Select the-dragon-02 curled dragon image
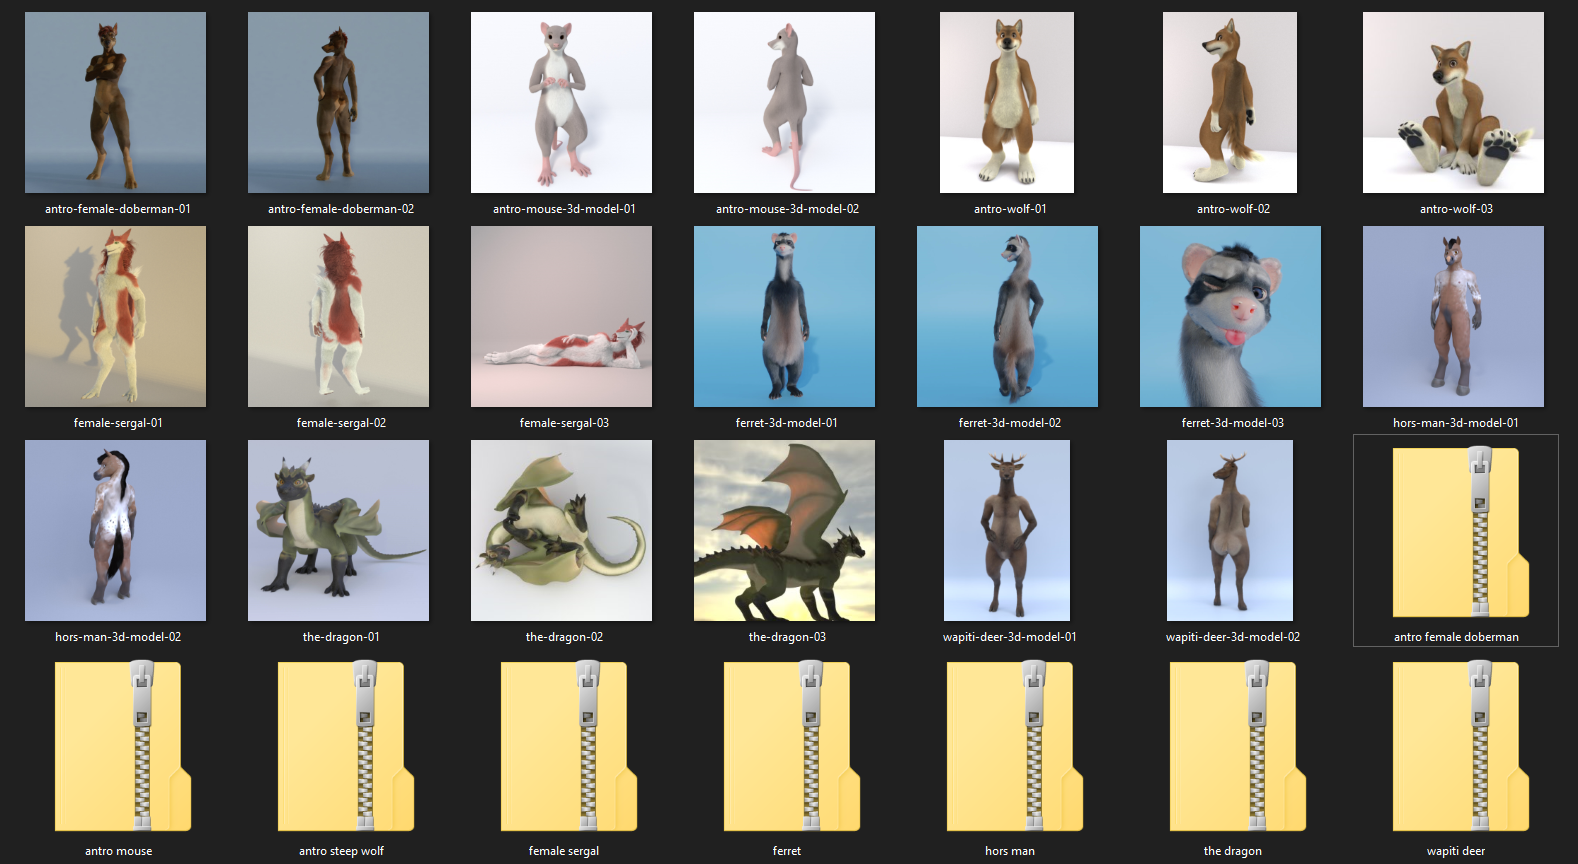Viewport: 1578px width, 864px height. (561, 530)
